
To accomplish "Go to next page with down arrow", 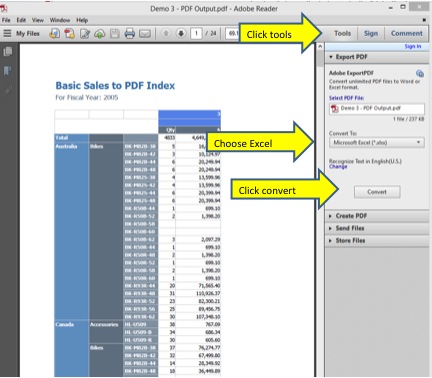I will (x=181, y=33).
